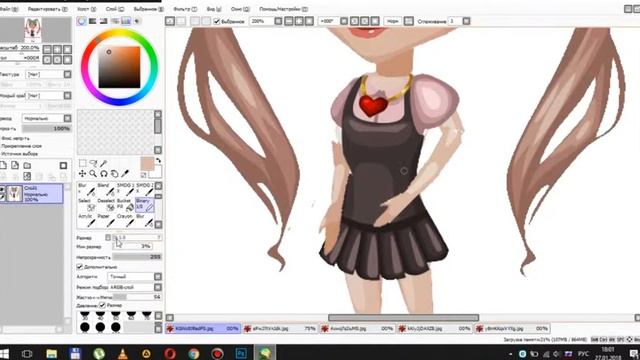This screenshot has height=360, width=640.
Task: Open the Сглаживание value dropdown
Action: click(466, 21)
